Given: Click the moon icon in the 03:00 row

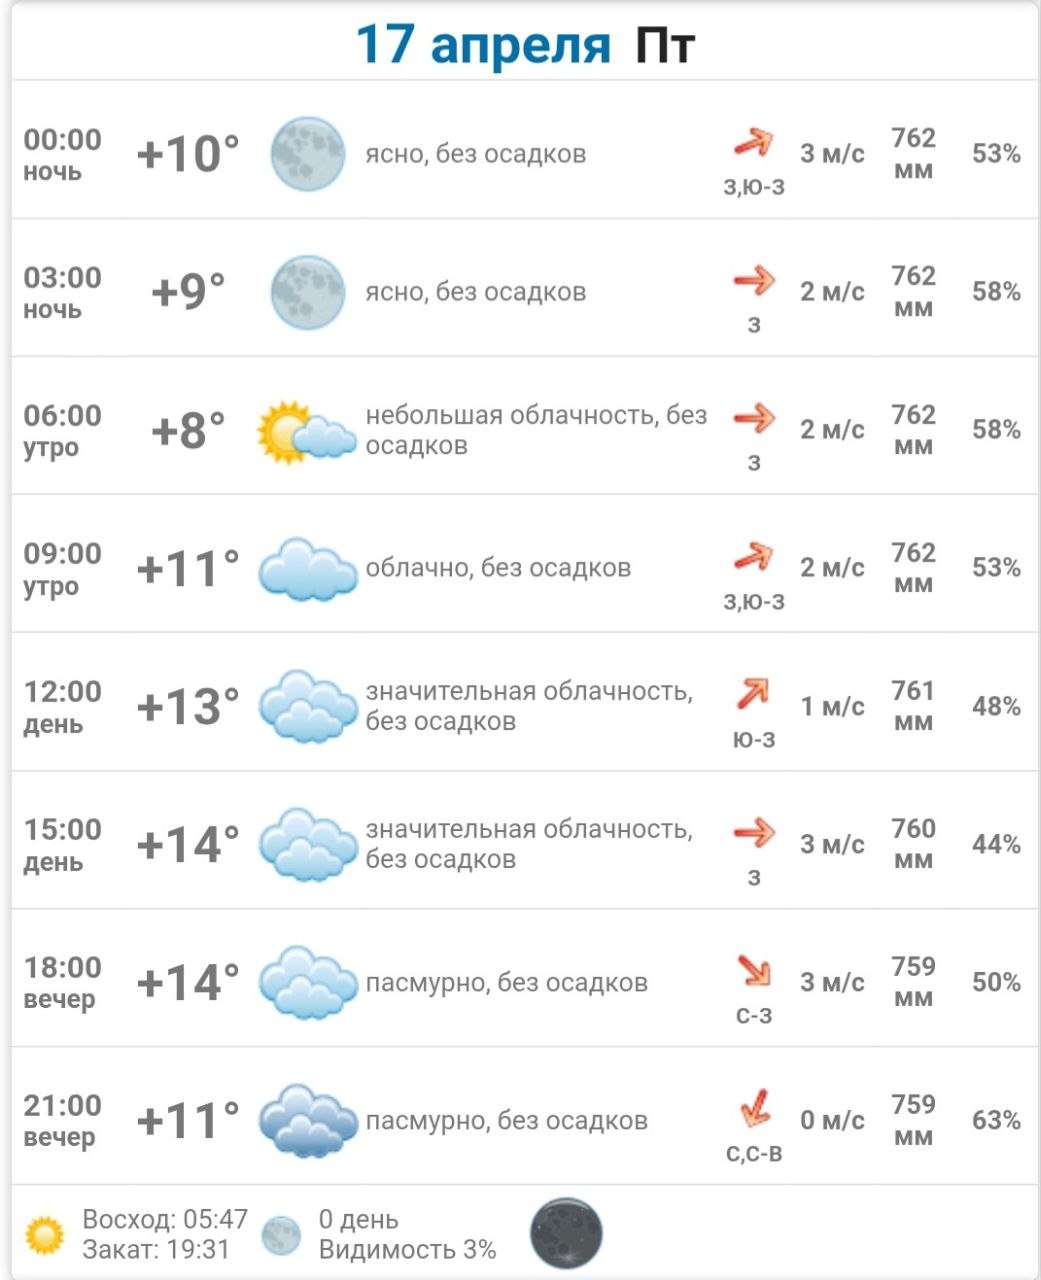Looking at the screenshot, I should coord(308,292).
